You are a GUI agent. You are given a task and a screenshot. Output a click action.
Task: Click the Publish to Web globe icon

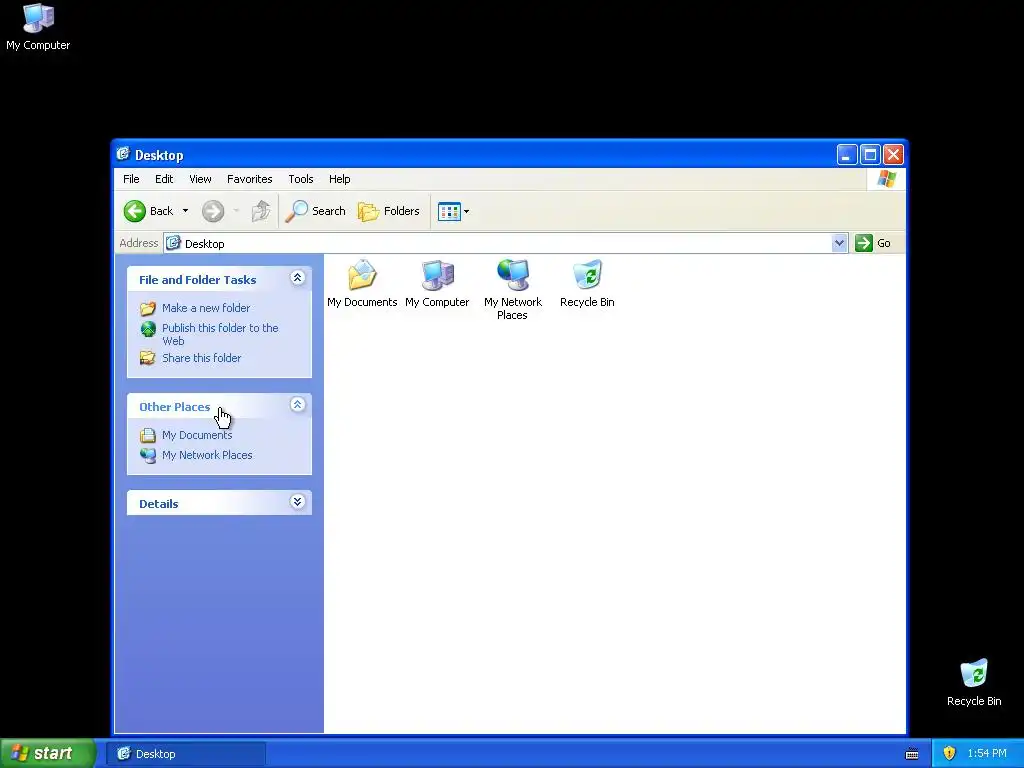[148, 328]
